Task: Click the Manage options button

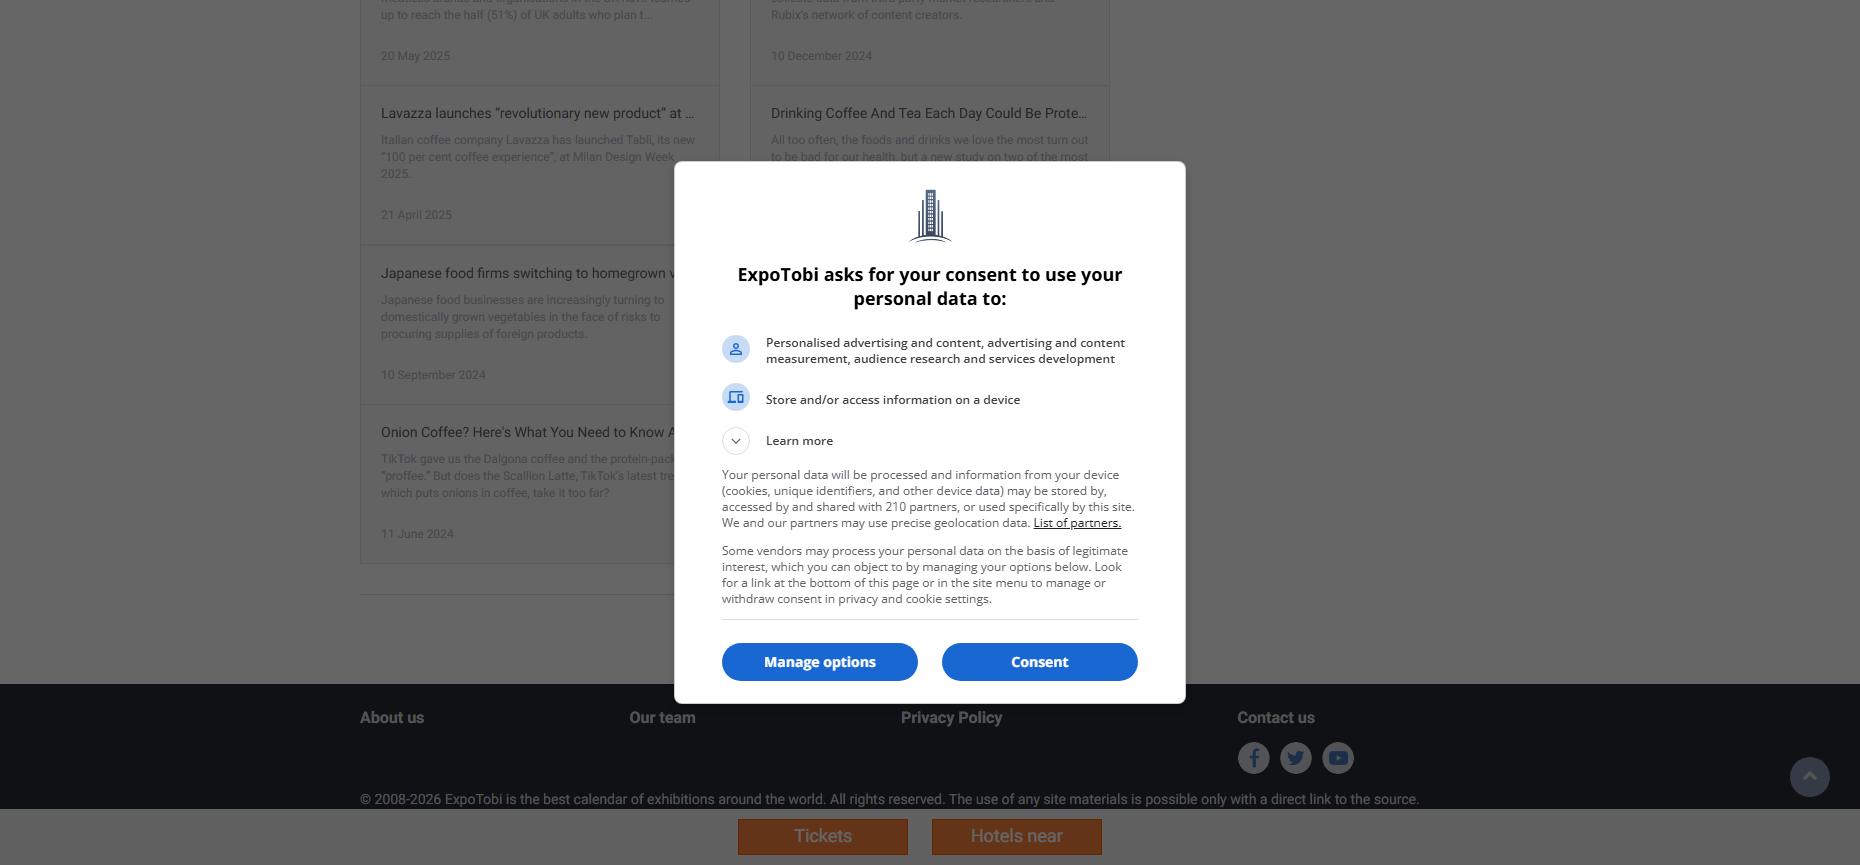Action: [820, 662]
